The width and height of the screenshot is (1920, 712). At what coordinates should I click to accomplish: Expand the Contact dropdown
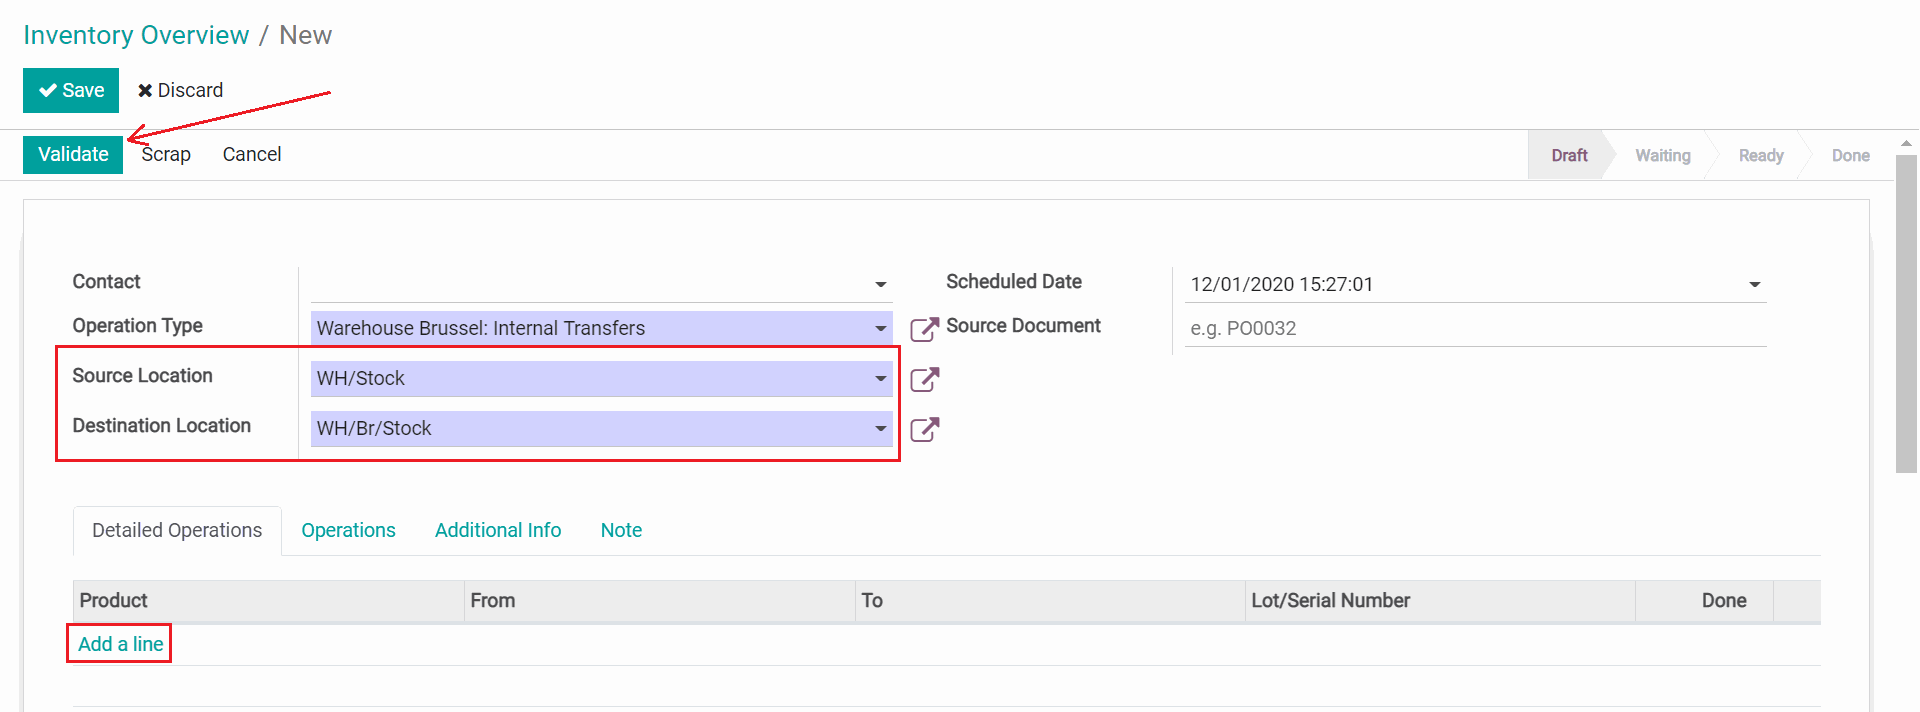(880, 285)
